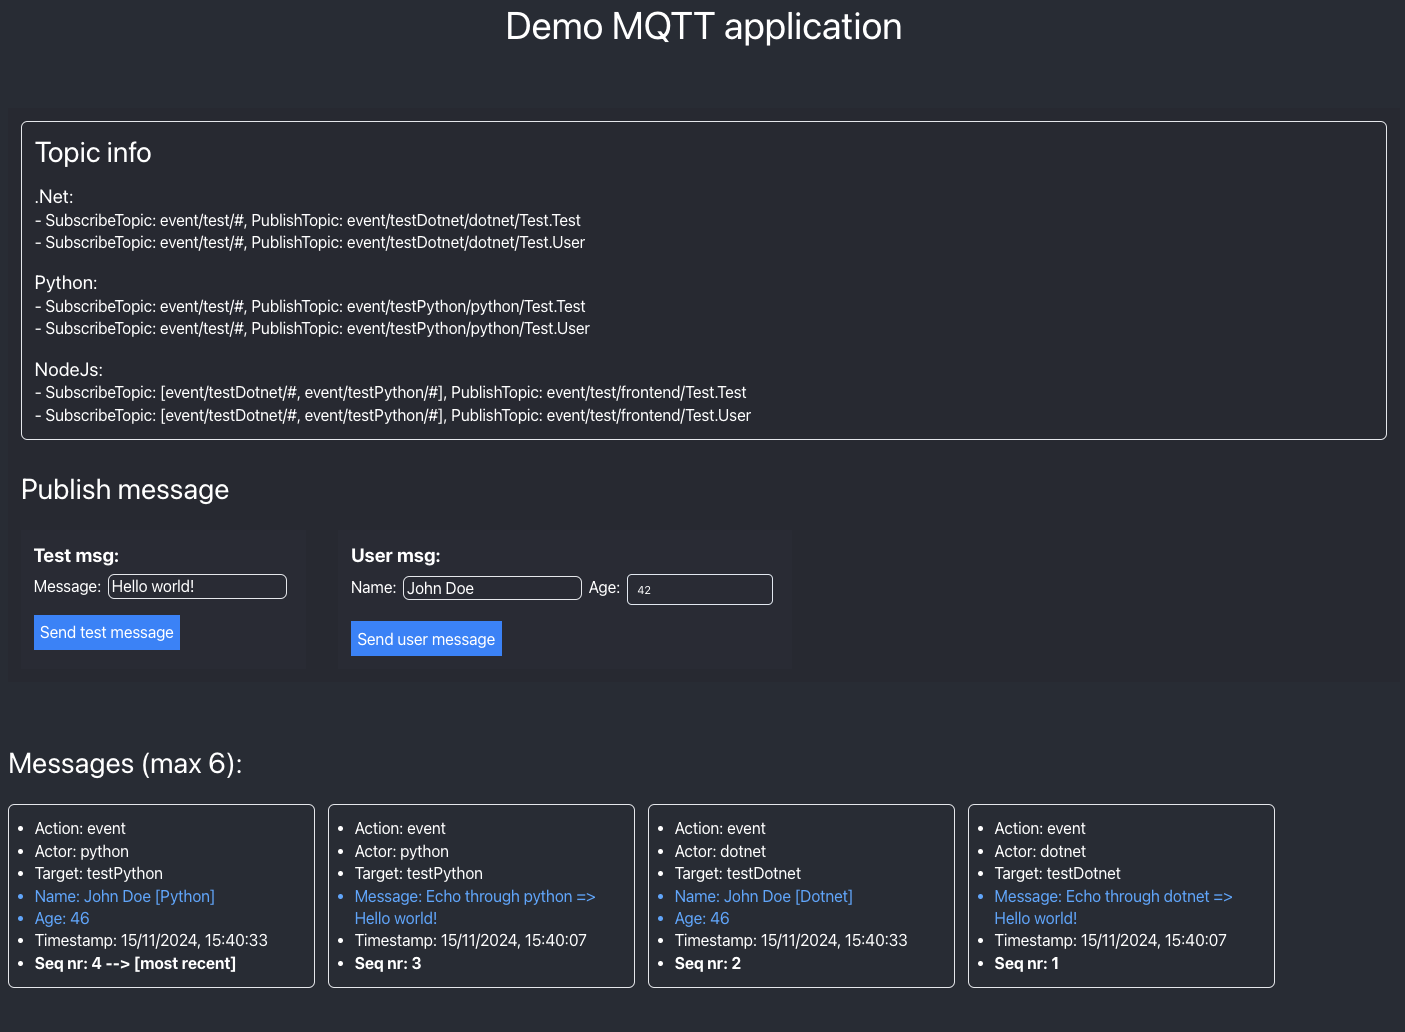Screen dimensions: 1405x1032
Task: Click inside the Message input containing Hello world!
Action: click(x=196, y=586)
